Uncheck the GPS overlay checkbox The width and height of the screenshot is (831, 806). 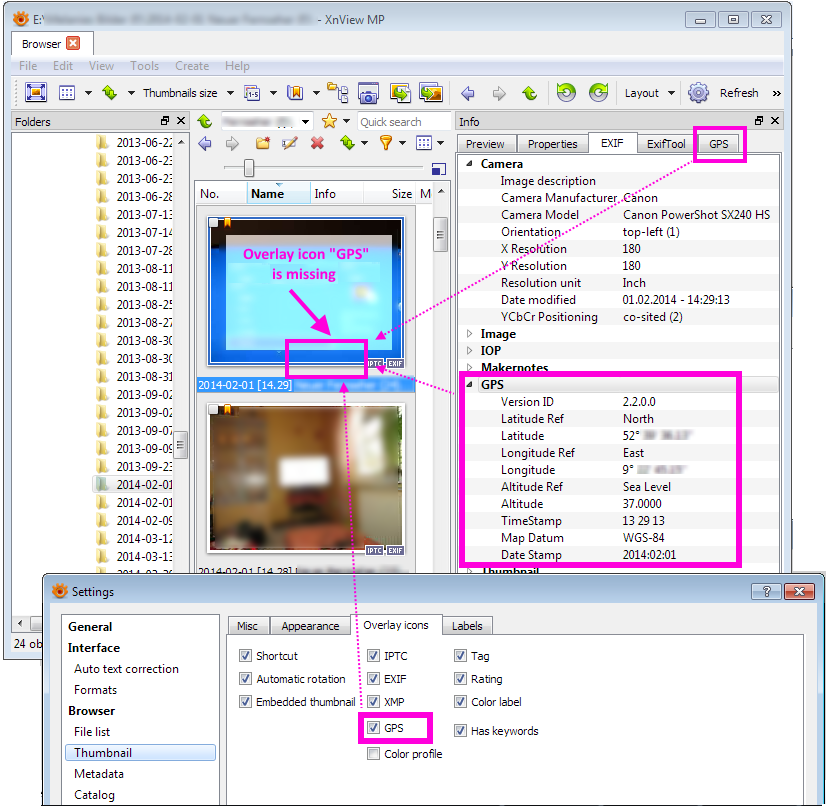[x=374, y=728]
